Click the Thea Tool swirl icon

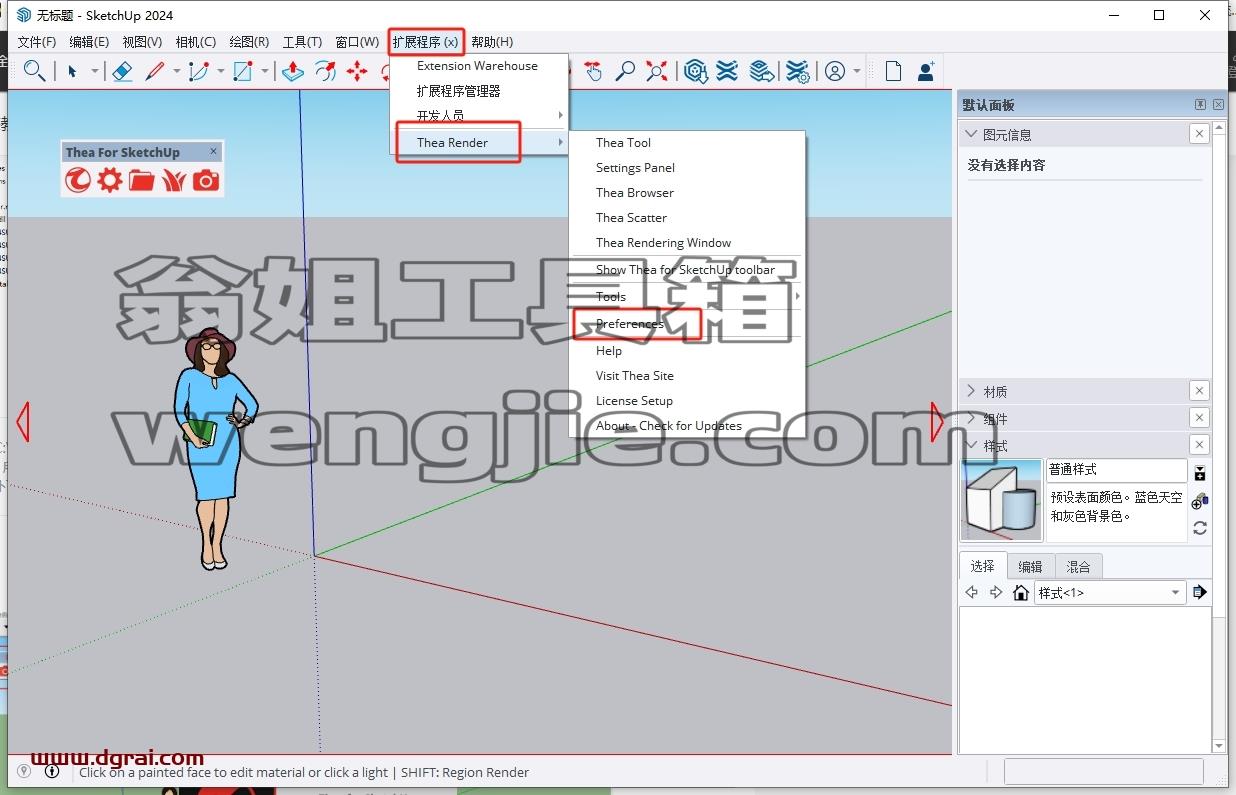78,180
